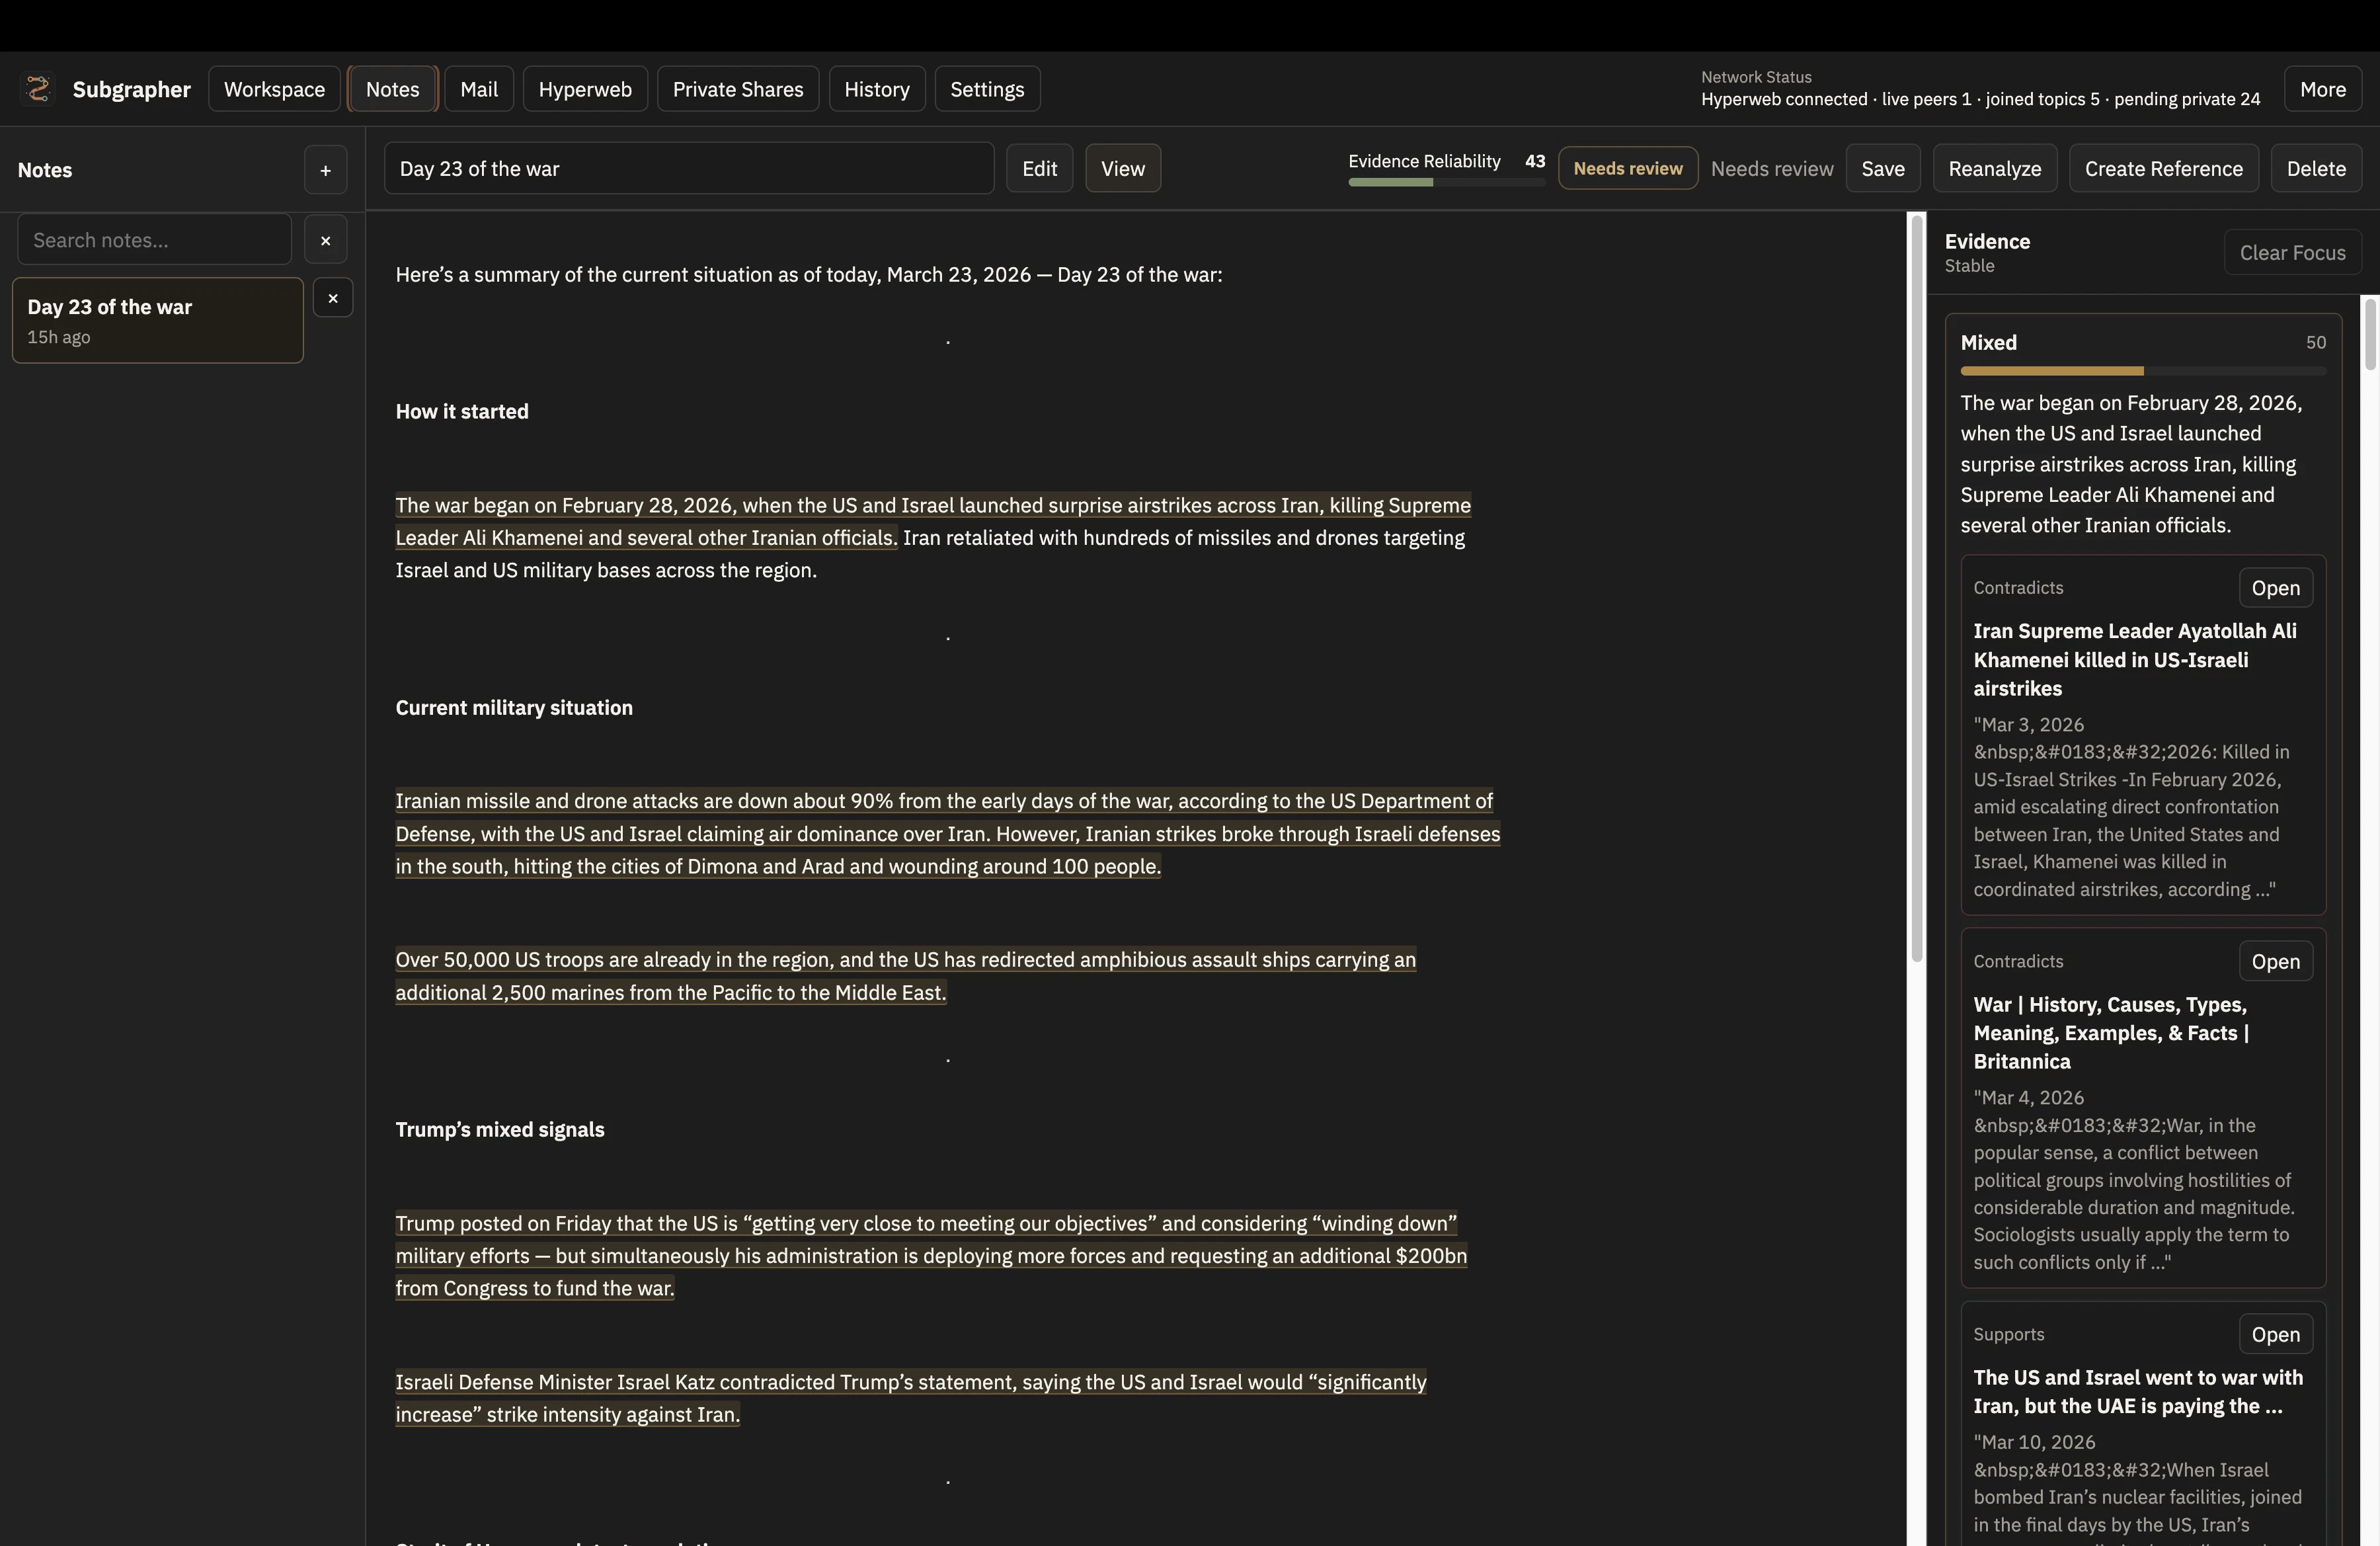Switch the note to Edit mode
The width and height of the screenshot is (2380, 1546).
(x=1039, y=168)
